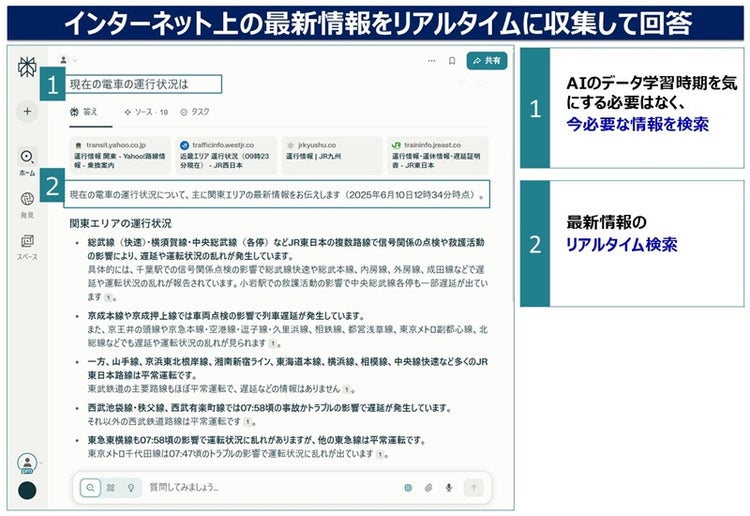Select the Labs lightbulb mode icon
The width and height of the screenshot is (750, 516).
131,488
